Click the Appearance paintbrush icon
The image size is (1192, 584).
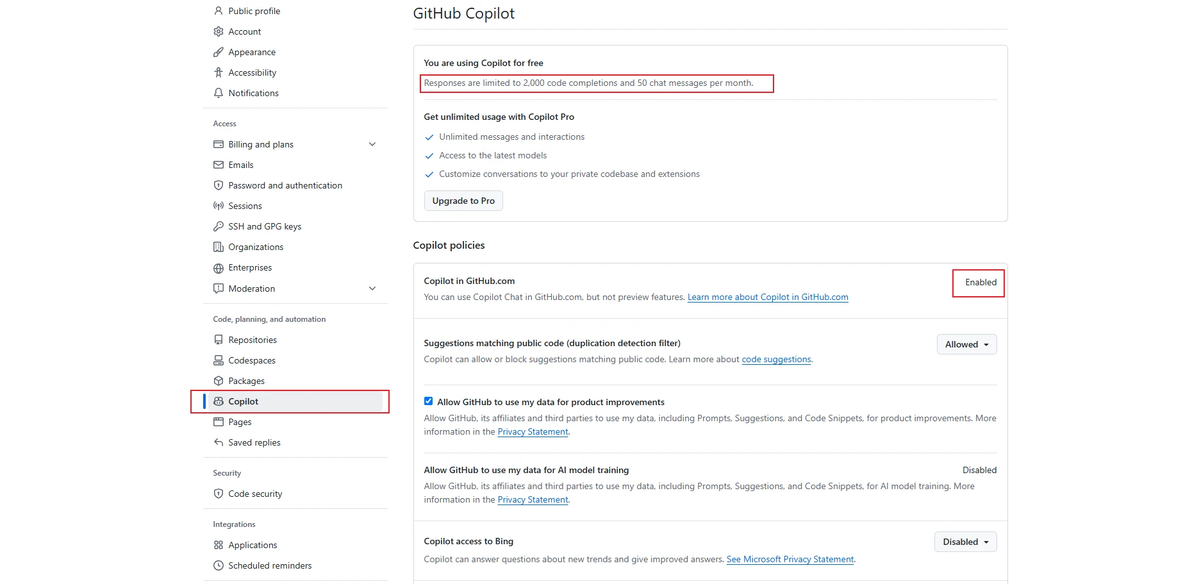[x=218, y=52]
